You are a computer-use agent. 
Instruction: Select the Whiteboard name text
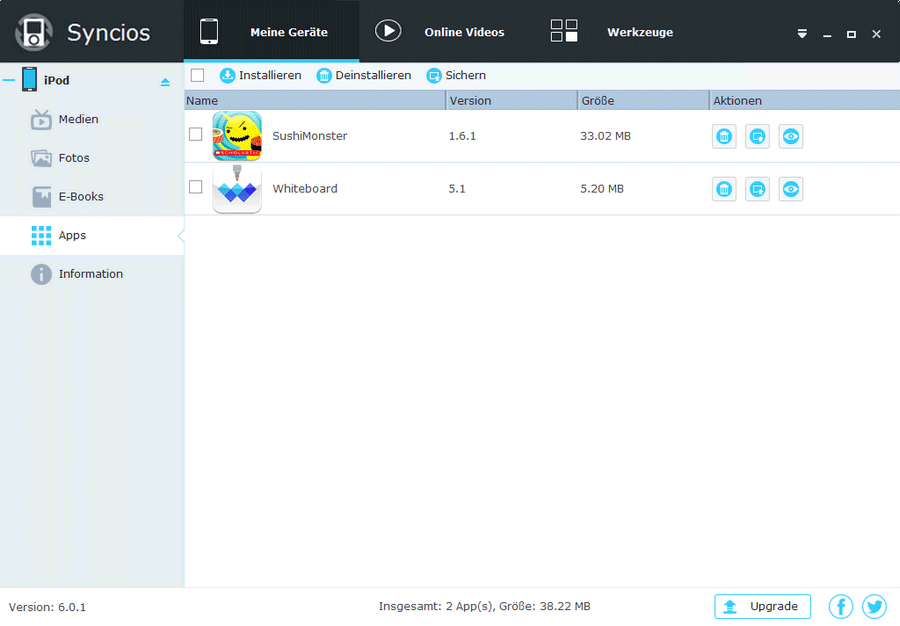(305, 189)
